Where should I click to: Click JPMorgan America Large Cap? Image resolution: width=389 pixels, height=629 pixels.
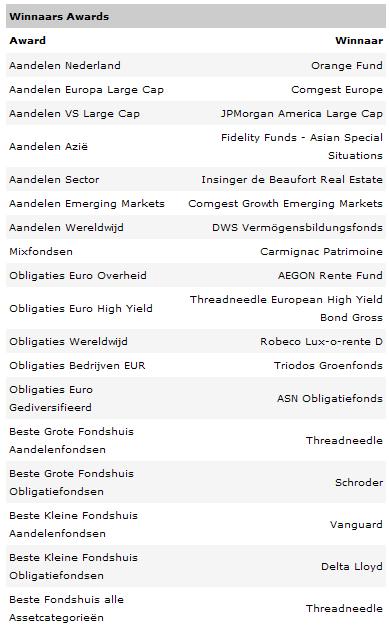[x=302, y=114]
